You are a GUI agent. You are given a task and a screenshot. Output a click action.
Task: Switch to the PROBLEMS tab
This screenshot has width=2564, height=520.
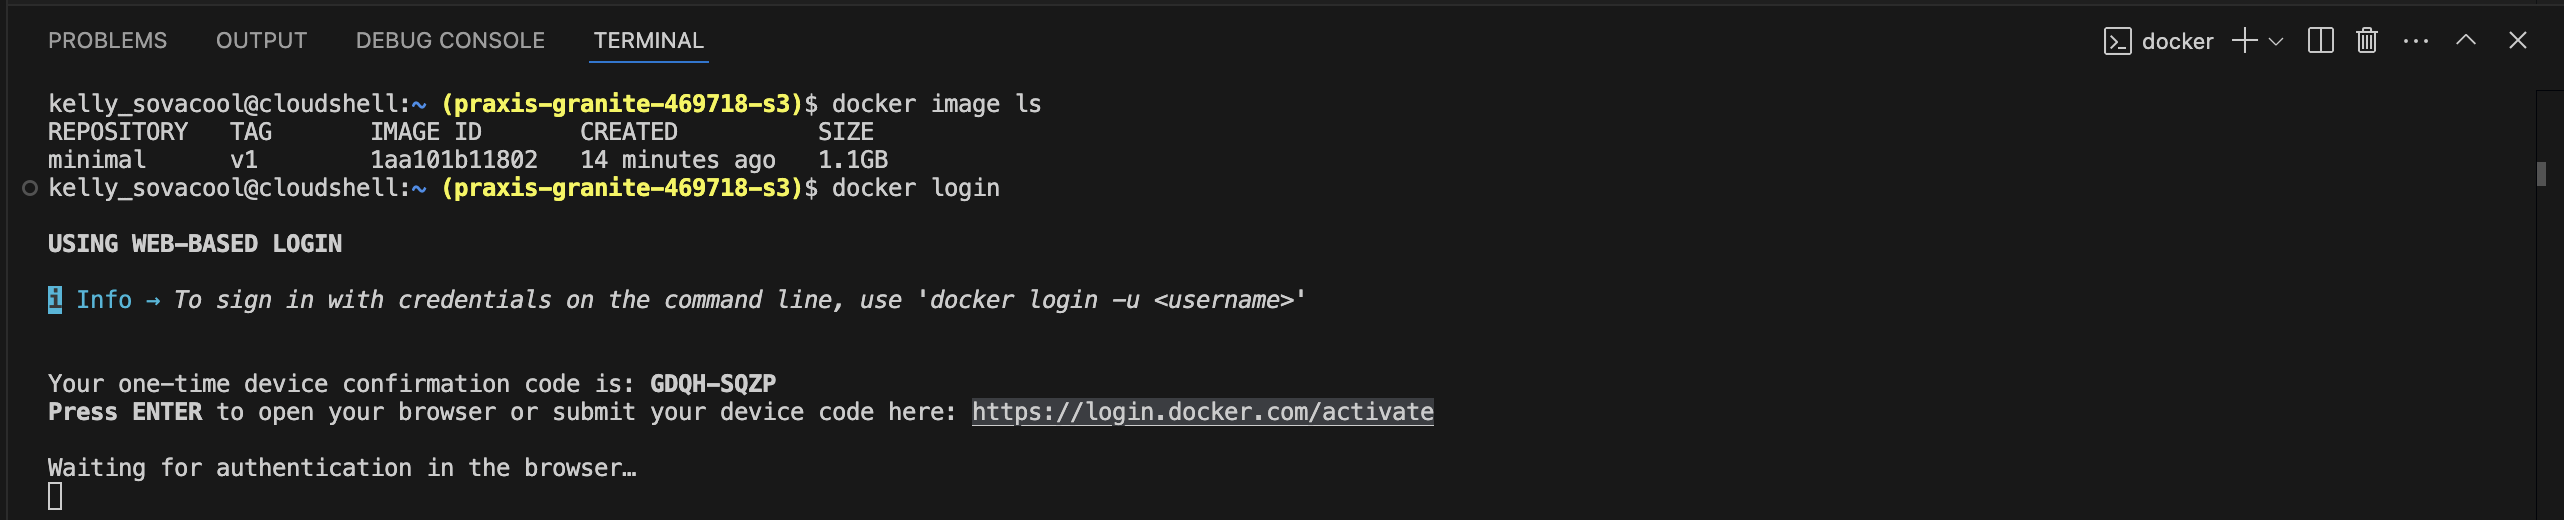108,41
